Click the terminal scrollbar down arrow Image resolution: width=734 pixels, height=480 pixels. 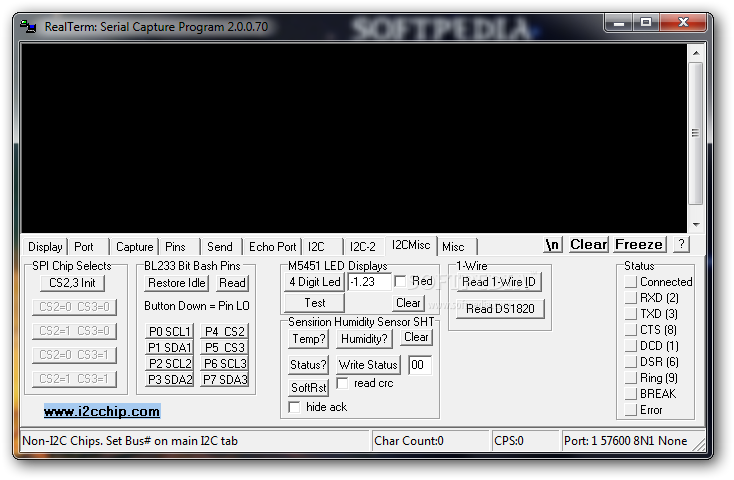pyautogui.click(x=696, y=224)
